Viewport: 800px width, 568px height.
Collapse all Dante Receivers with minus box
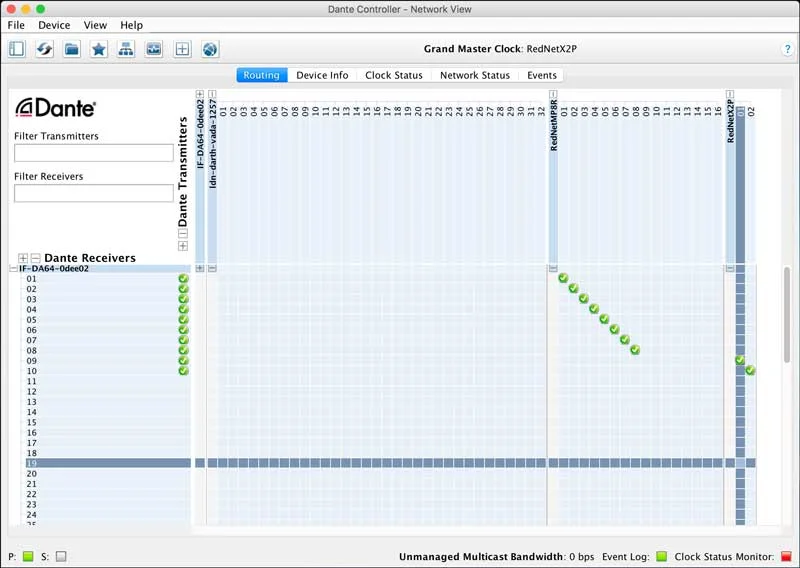pyautogui.click(x=35, y=258)
